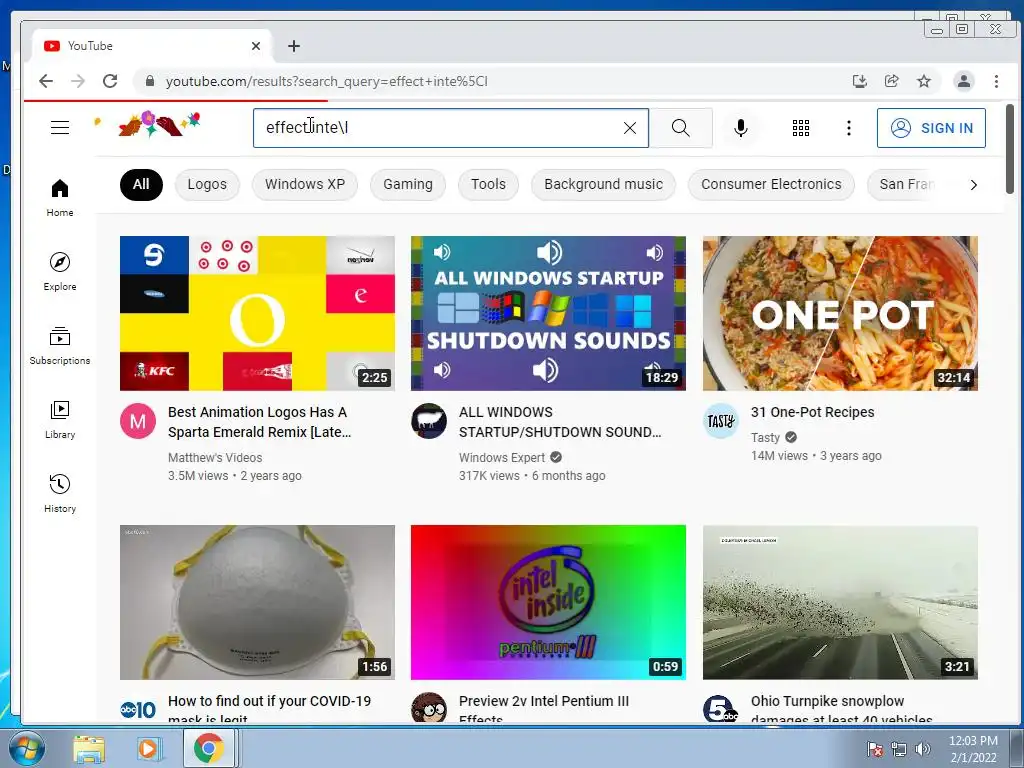Click the install app icon in address bar
1024x768 pixels.
pos(859,81)
